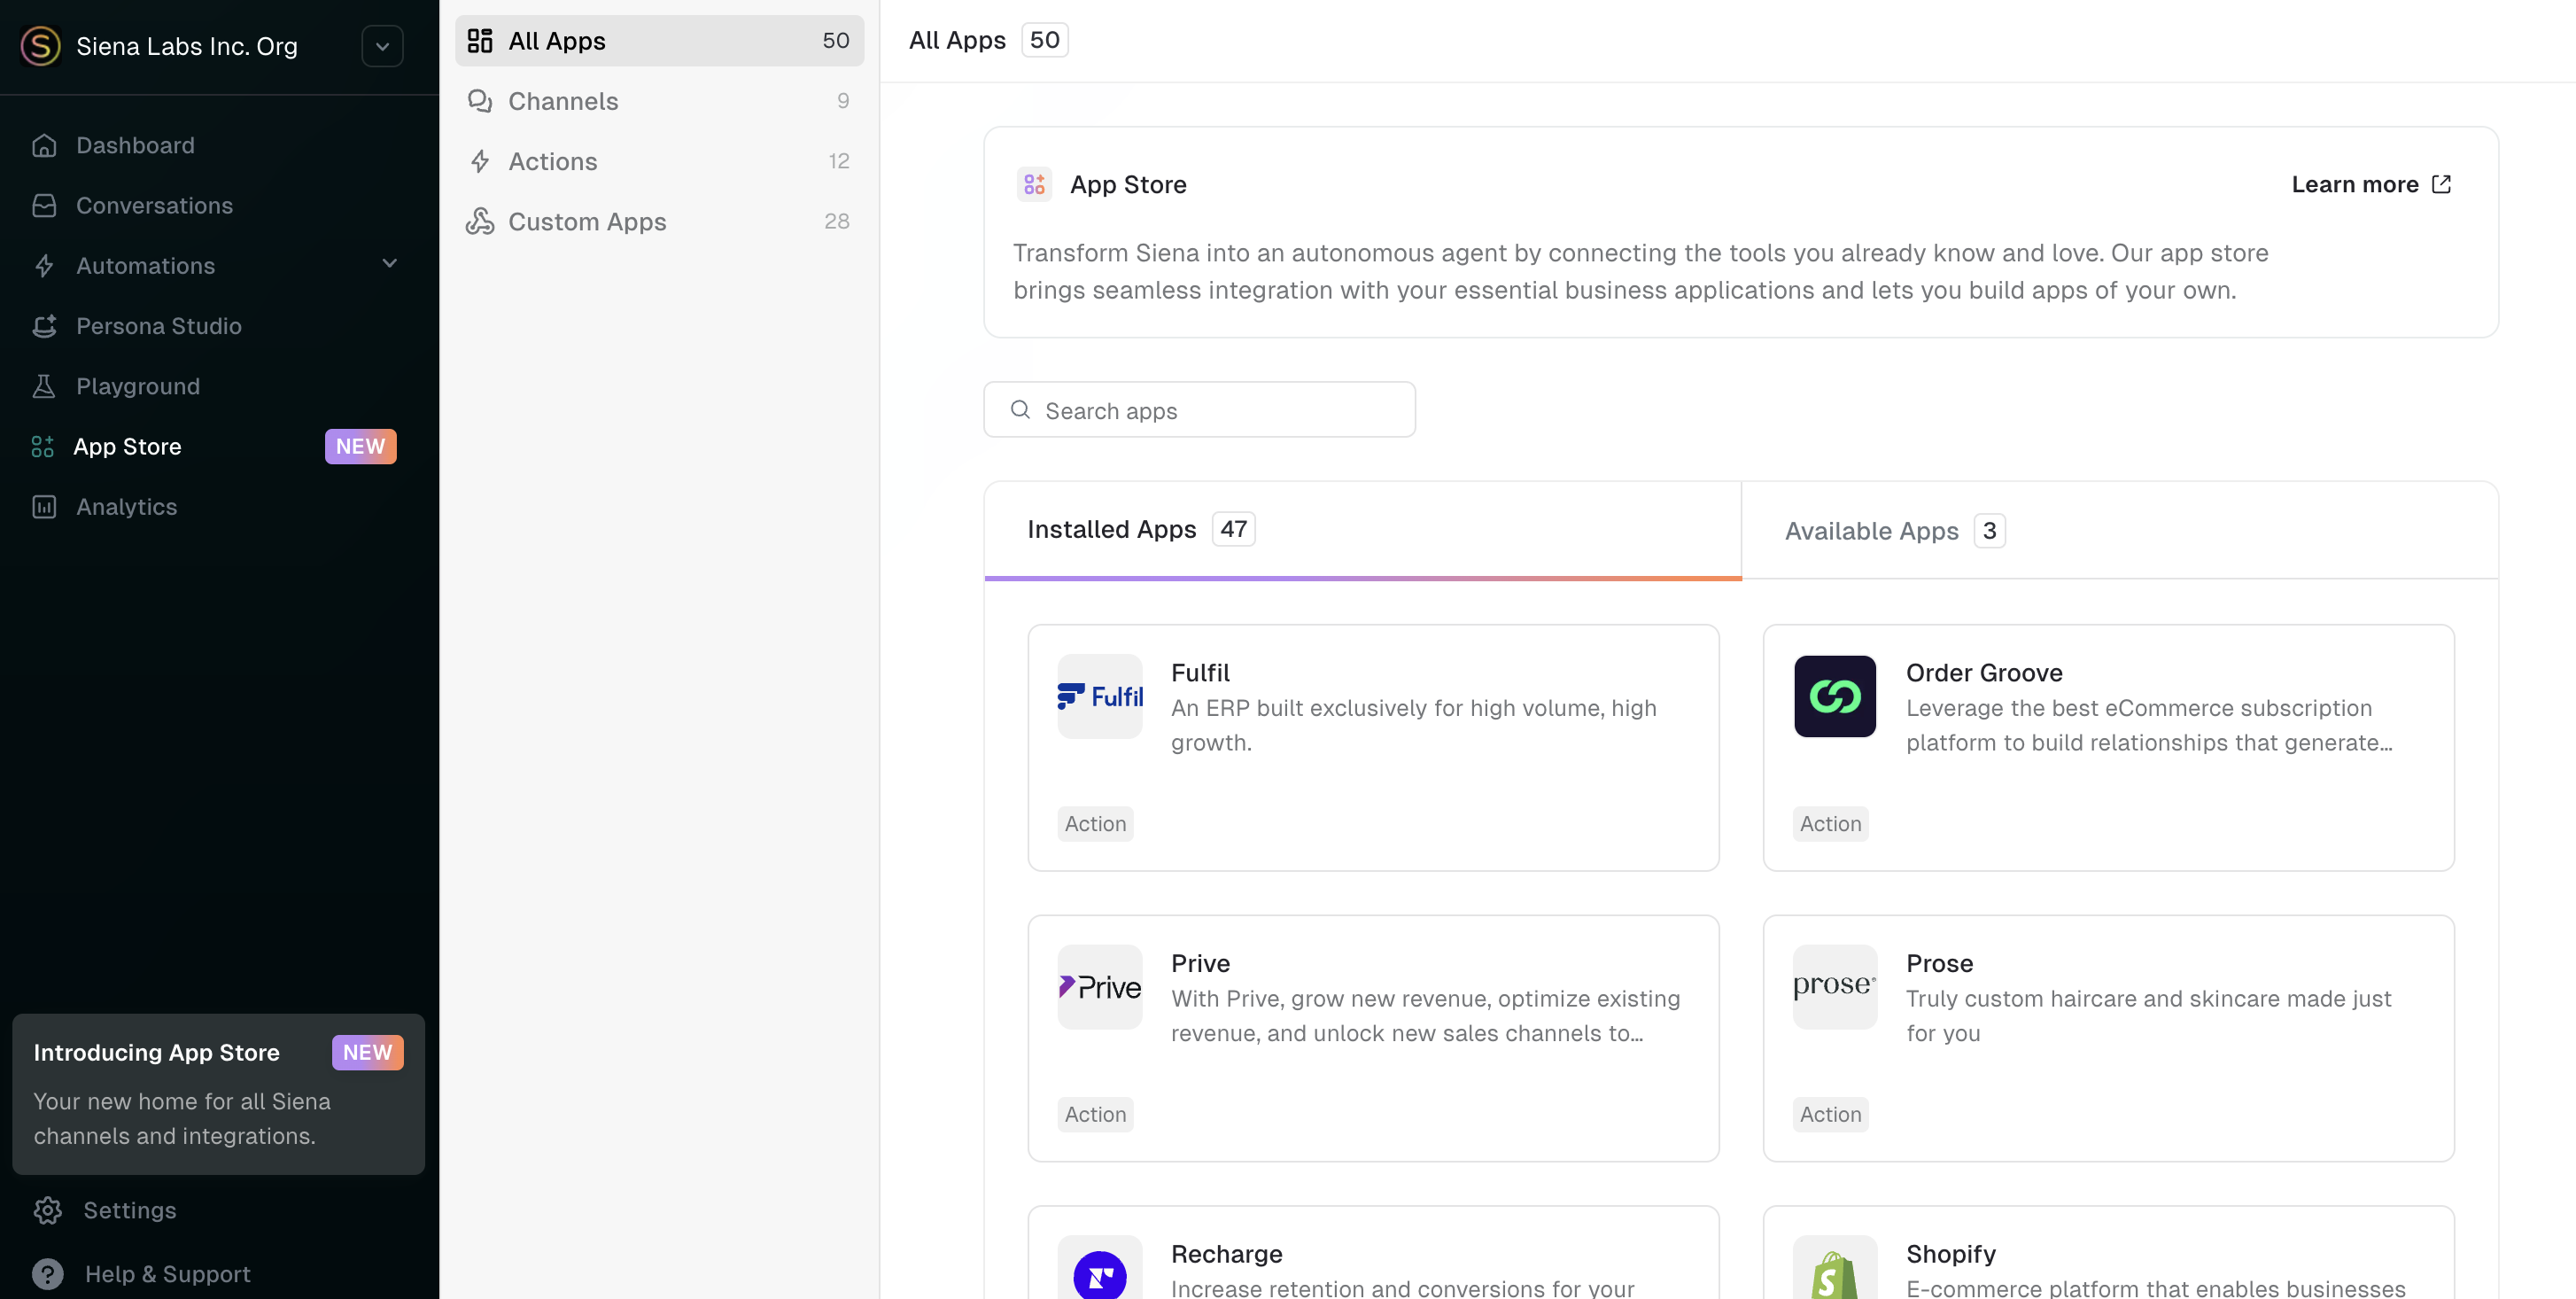Click the Analytics chart icon
The image size is (2576, 1299).
(44, 506)
